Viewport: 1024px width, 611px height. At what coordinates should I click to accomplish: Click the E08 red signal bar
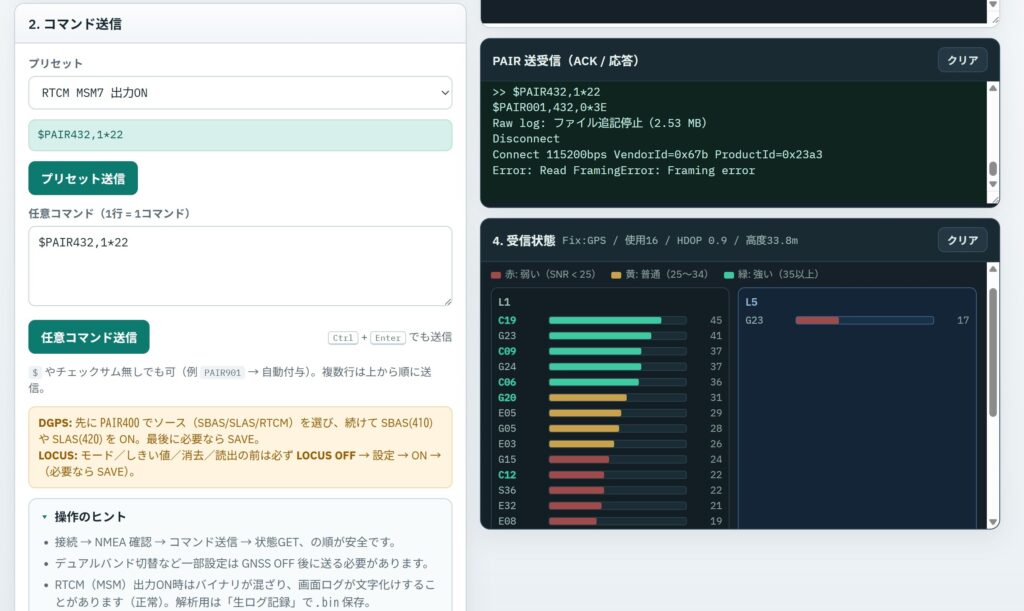click(x=617, y=521)
